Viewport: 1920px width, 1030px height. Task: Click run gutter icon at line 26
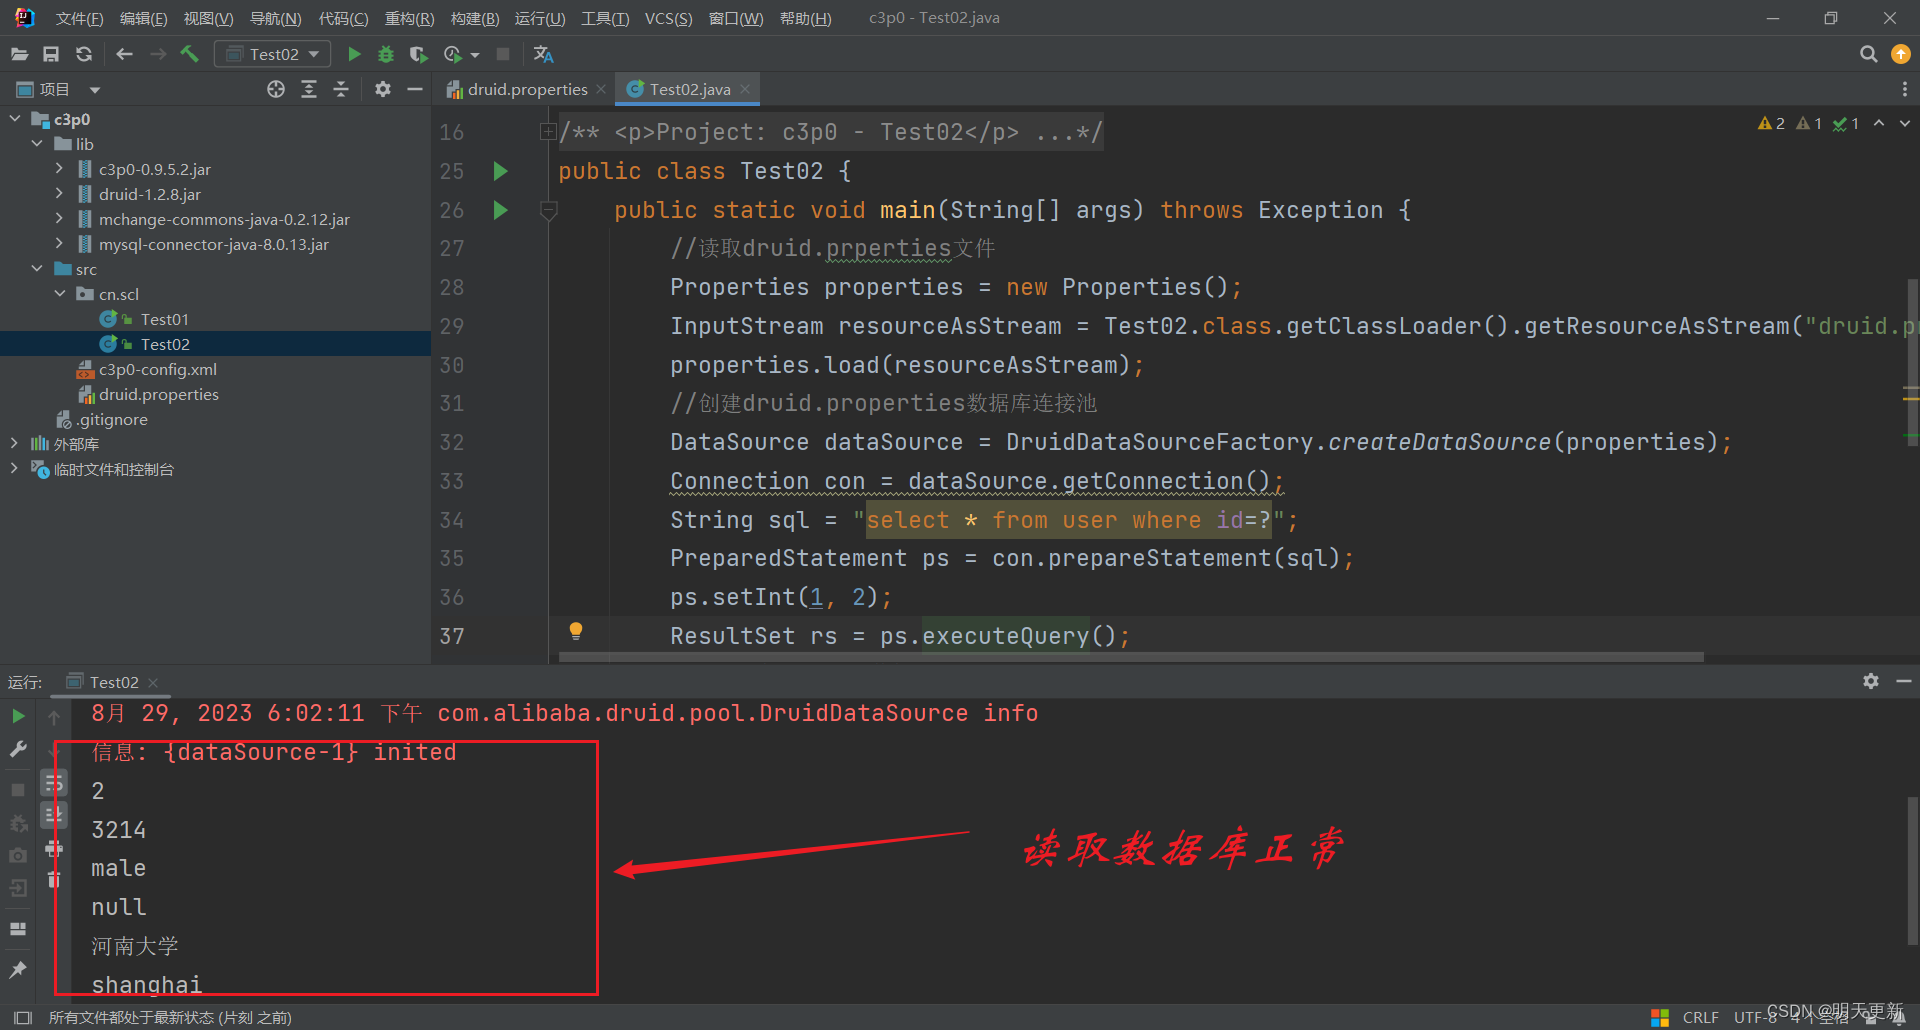(x=500, y=210)
